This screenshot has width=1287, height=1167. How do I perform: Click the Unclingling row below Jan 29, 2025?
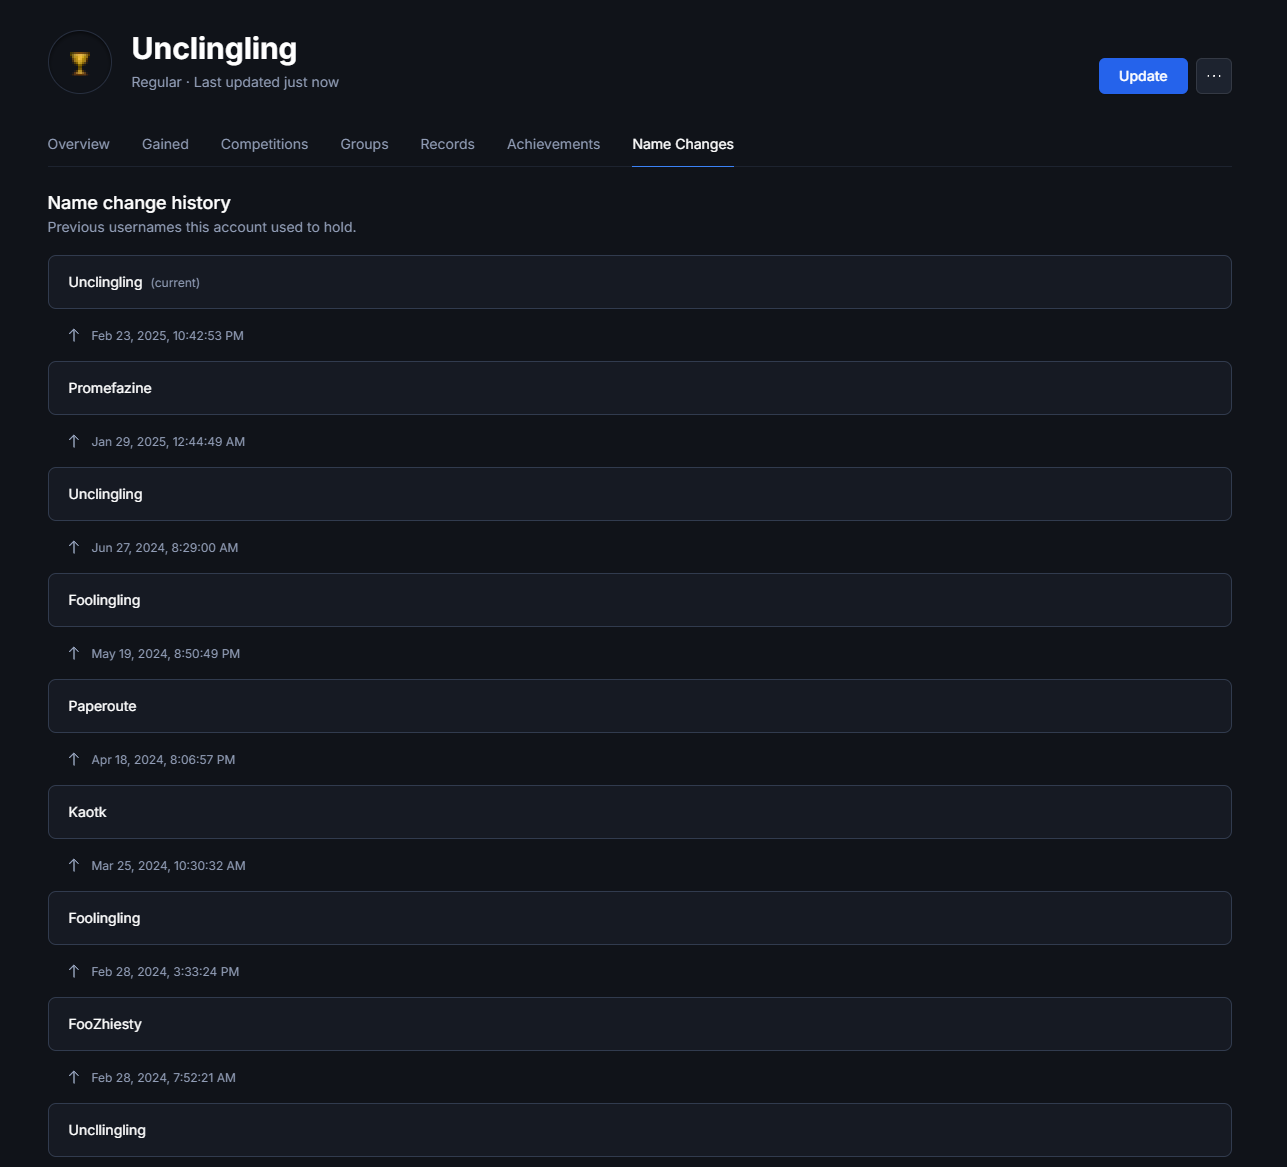[640, 494]
